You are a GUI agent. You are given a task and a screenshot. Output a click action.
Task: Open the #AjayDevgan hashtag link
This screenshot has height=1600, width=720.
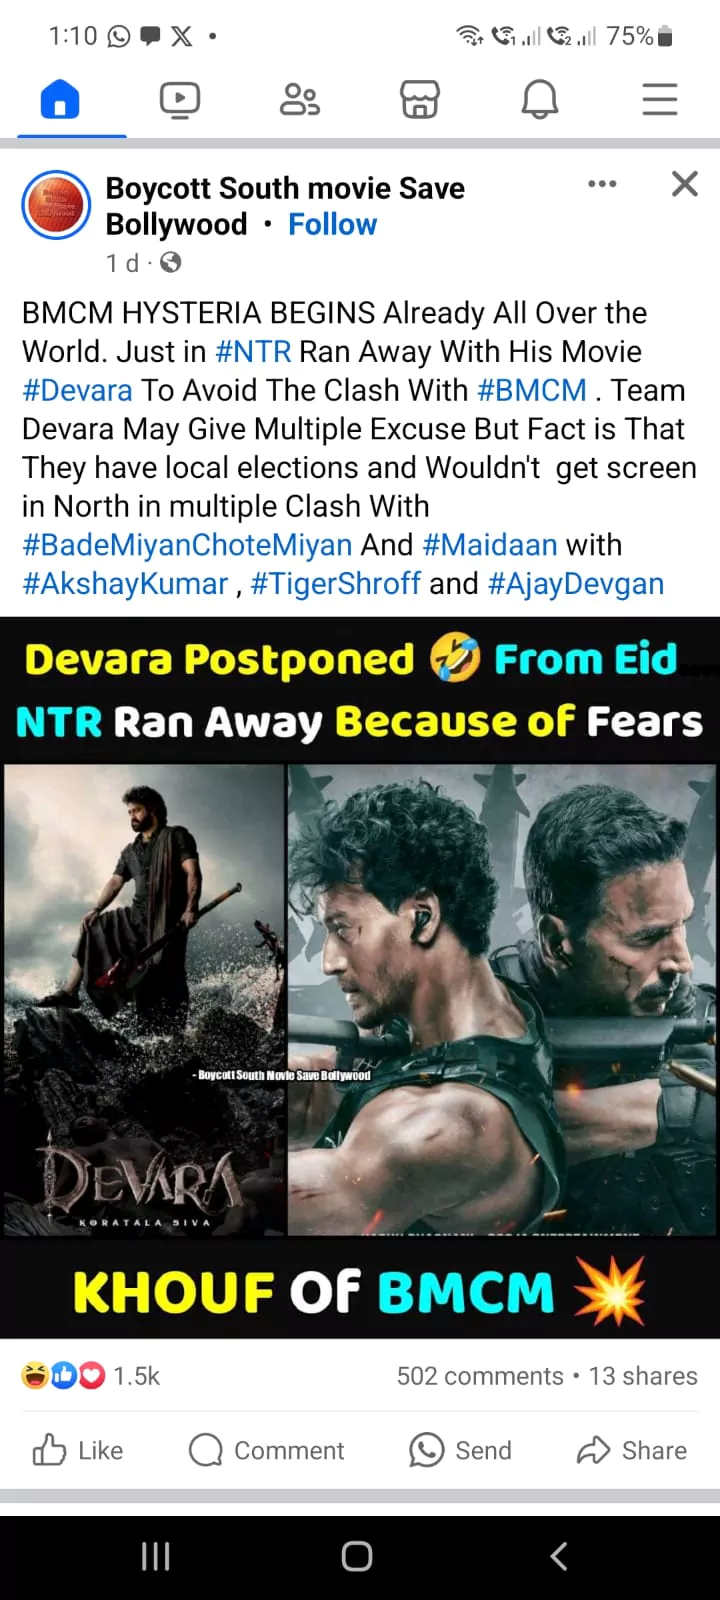pos(576,584)
